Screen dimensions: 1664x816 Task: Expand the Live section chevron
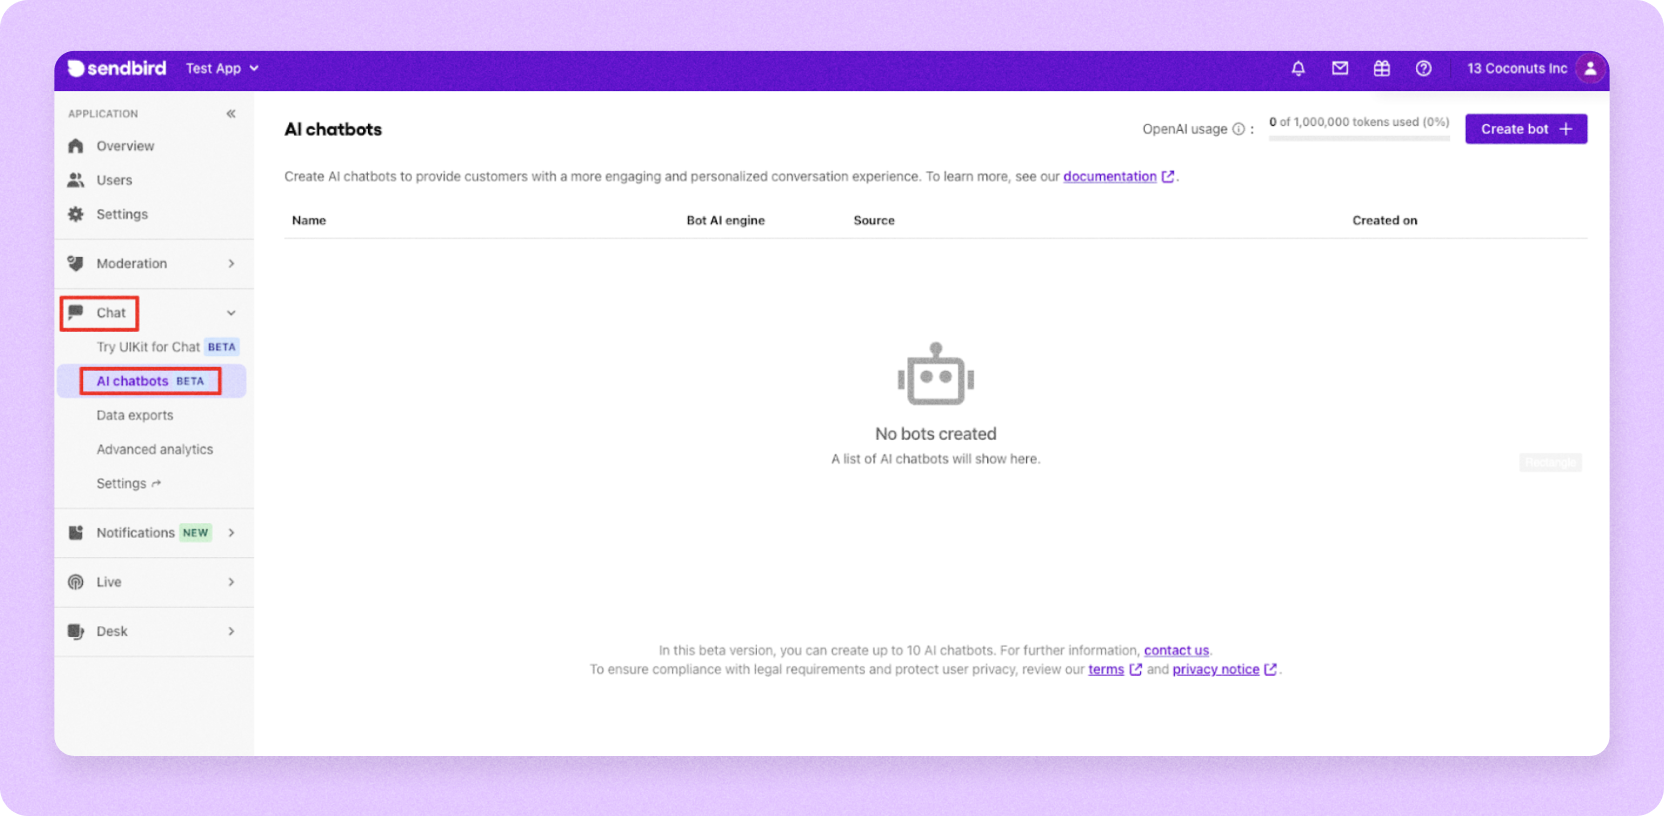pos(231,582)
